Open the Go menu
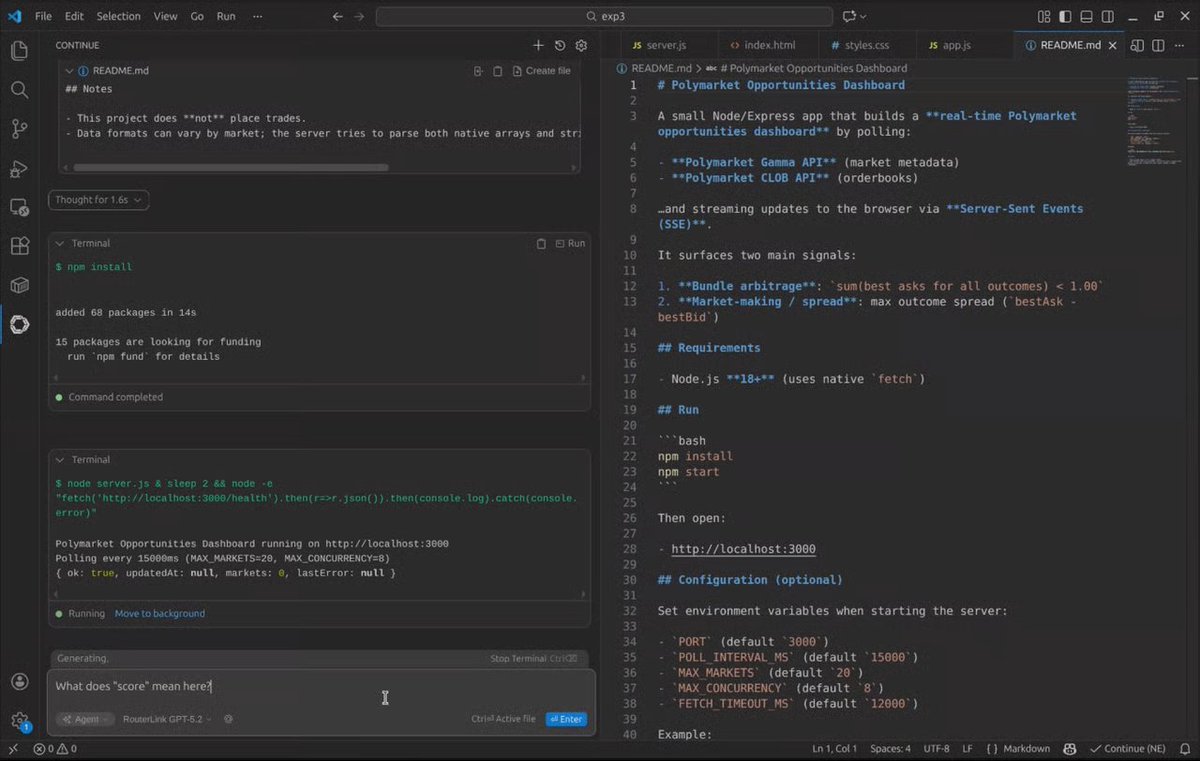The width and height of the screenshot is (1200, 761). click(x=197, y=16)
